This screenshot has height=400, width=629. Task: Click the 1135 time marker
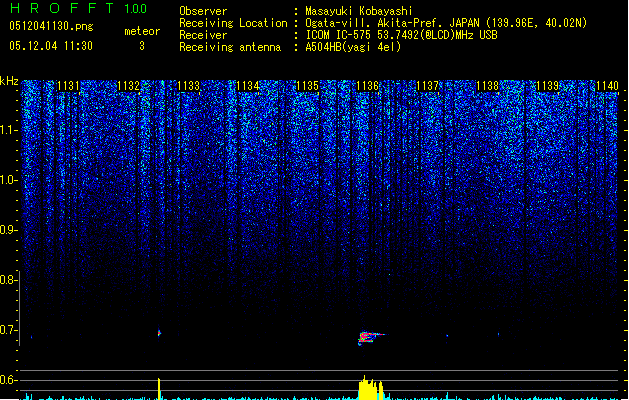[308, 86]
